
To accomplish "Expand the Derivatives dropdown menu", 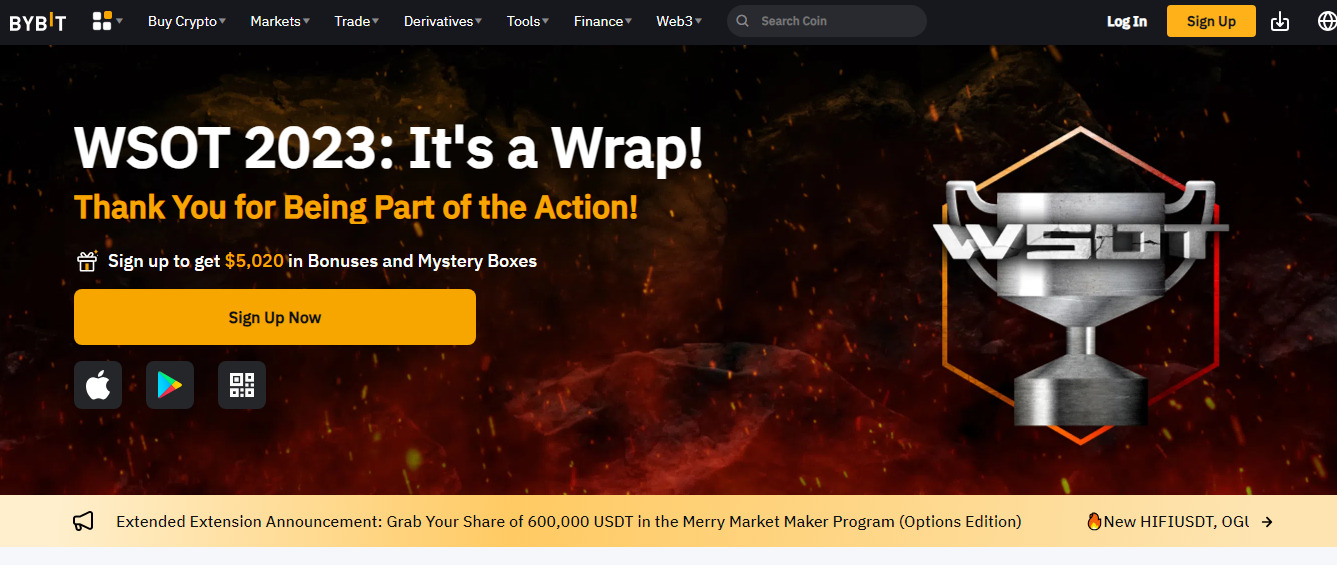I will click(x=443, y=21).
